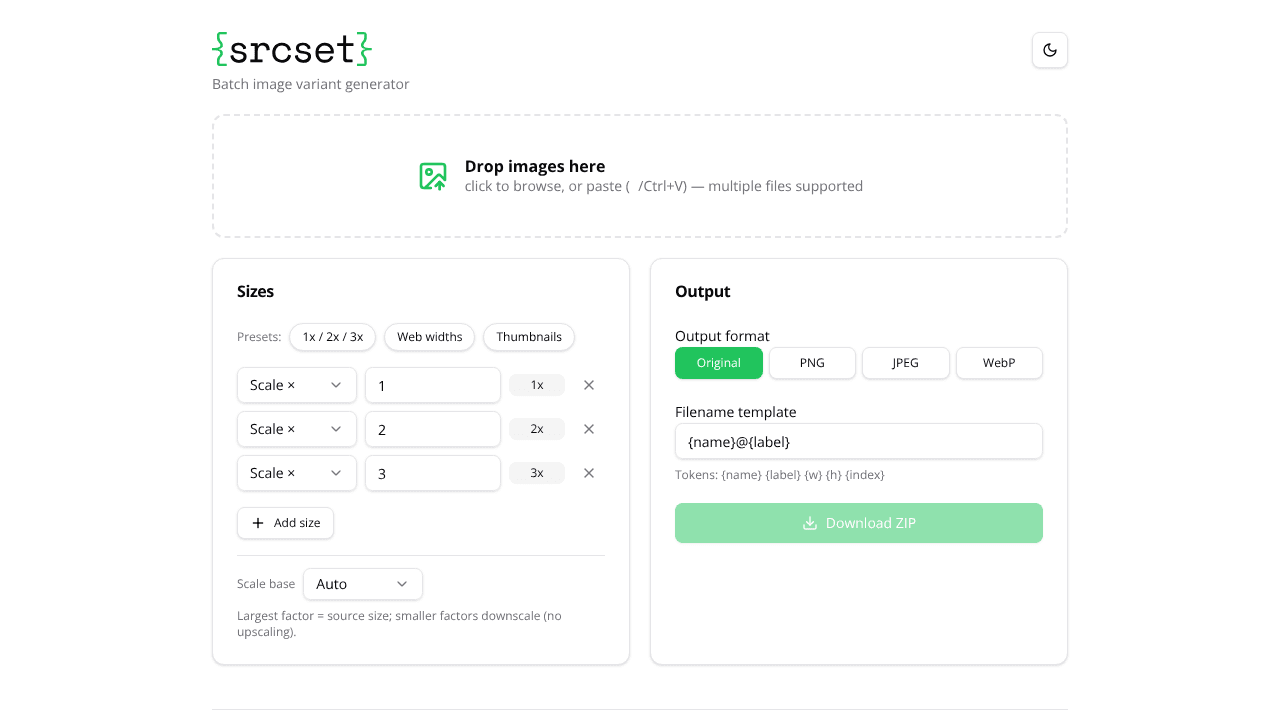
Task: Toggle dark mode with the moon icon
Action: click(1050, 50)
